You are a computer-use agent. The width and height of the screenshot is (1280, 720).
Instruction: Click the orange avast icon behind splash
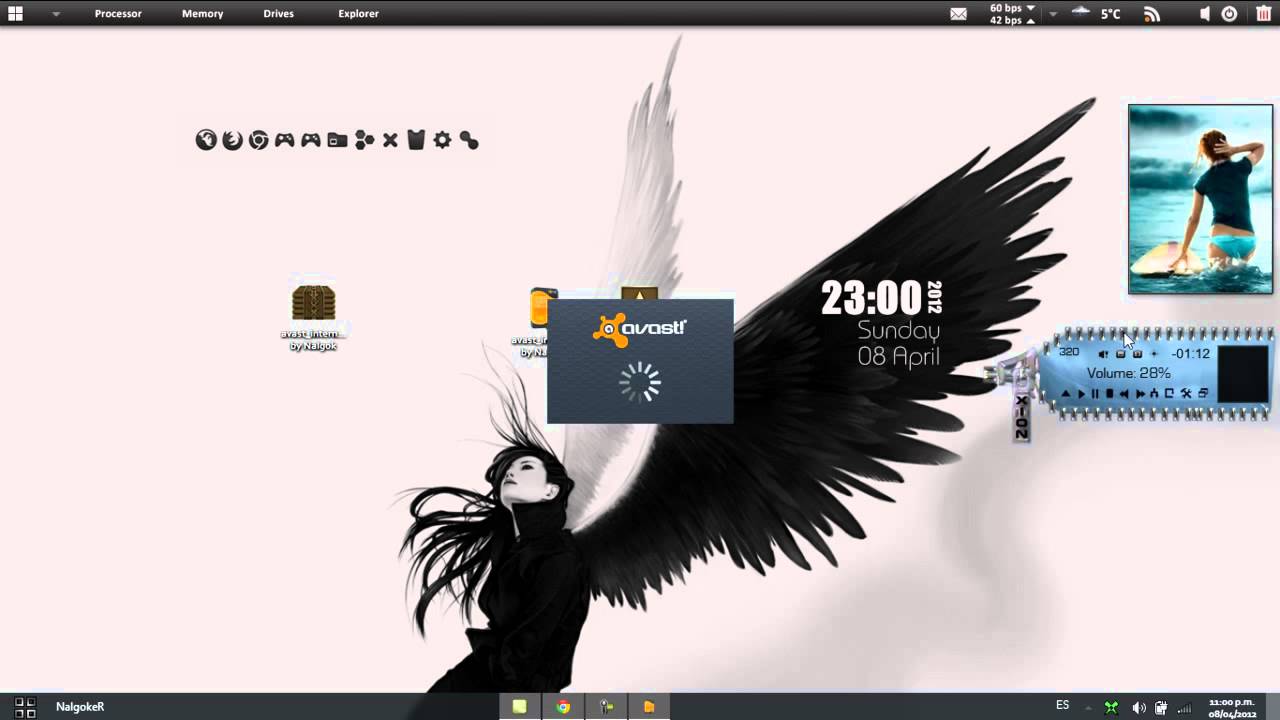coord(541,310)
